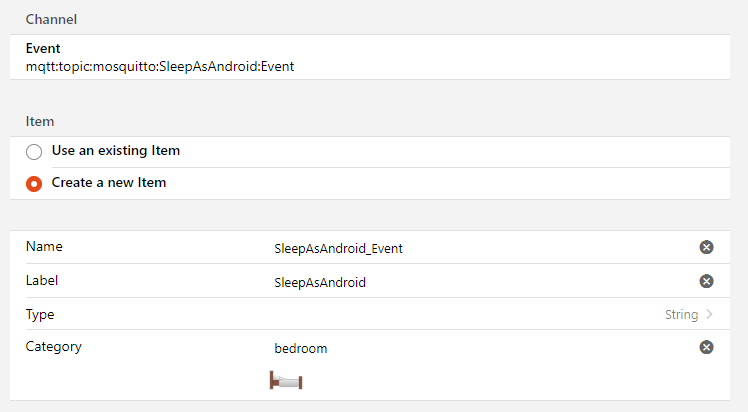Click the 'Create a new Item' label

(x=108, y=183)
